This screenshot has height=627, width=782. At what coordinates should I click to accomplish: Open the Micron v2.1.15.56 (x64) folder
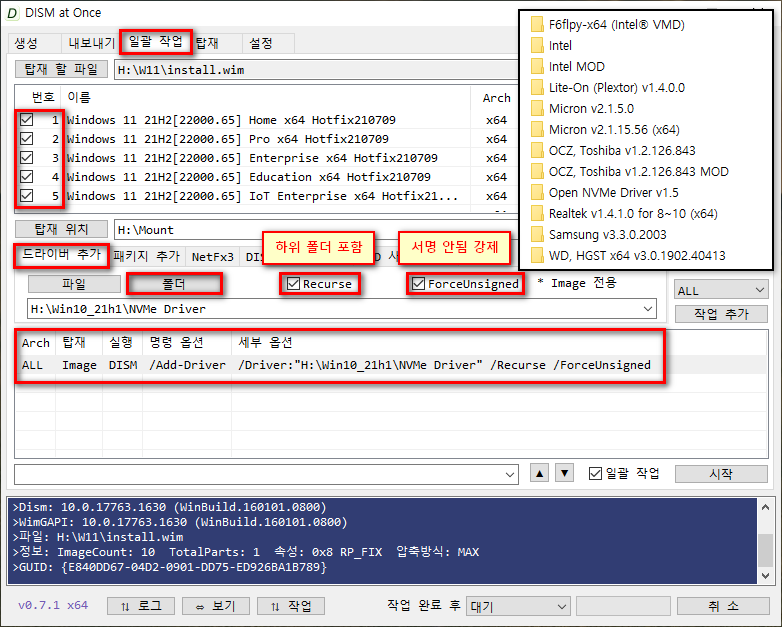605,129
